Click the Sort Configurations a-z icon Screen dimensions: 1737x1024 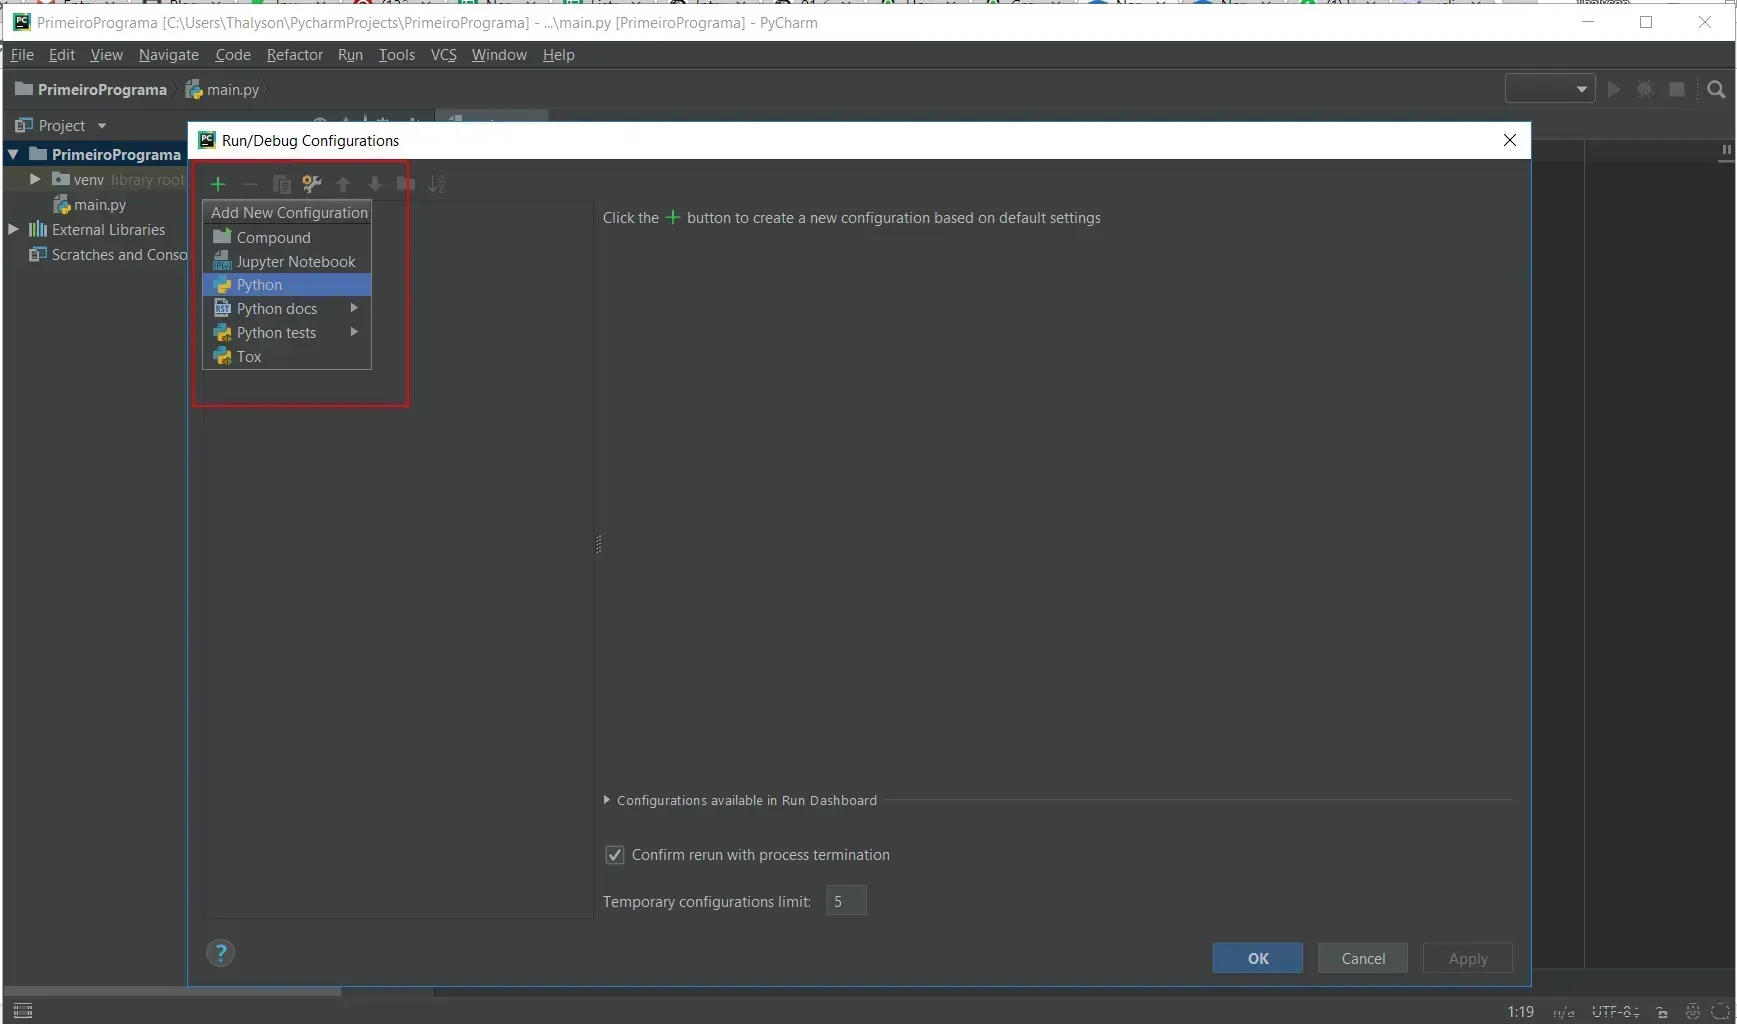click(437, 184)
